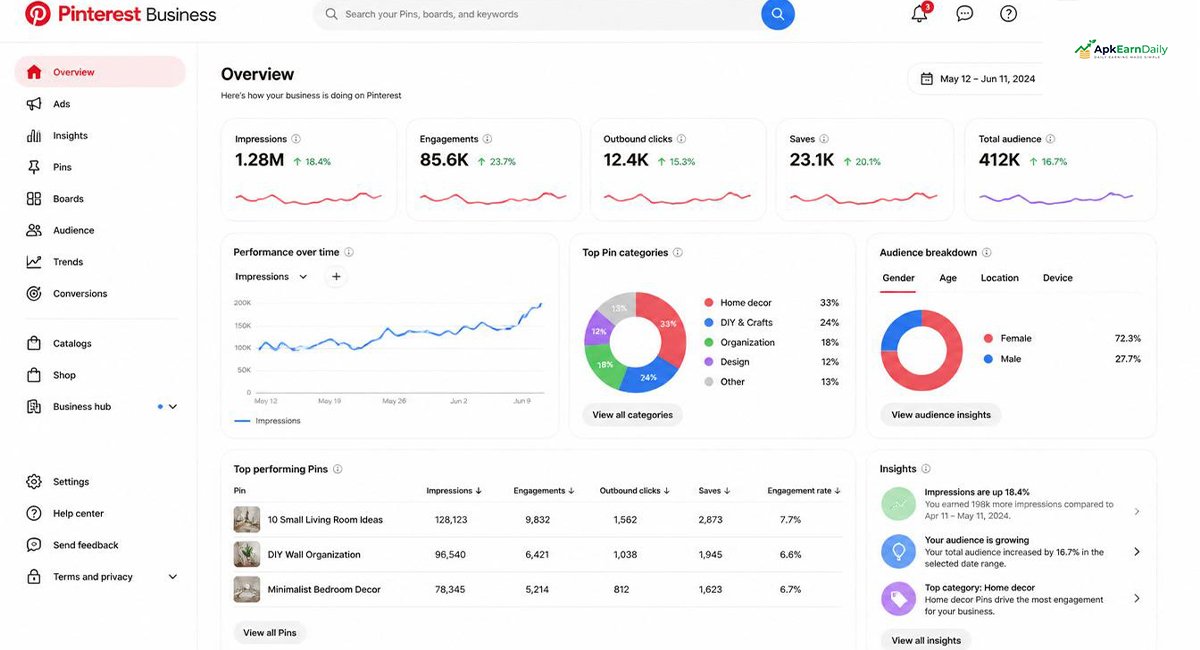Image resolution: width=1200 pixels, height=650 pixels.
Task: Open 10 Small Living Room Ideas thumbnail
Action: [x=247, y=520]
